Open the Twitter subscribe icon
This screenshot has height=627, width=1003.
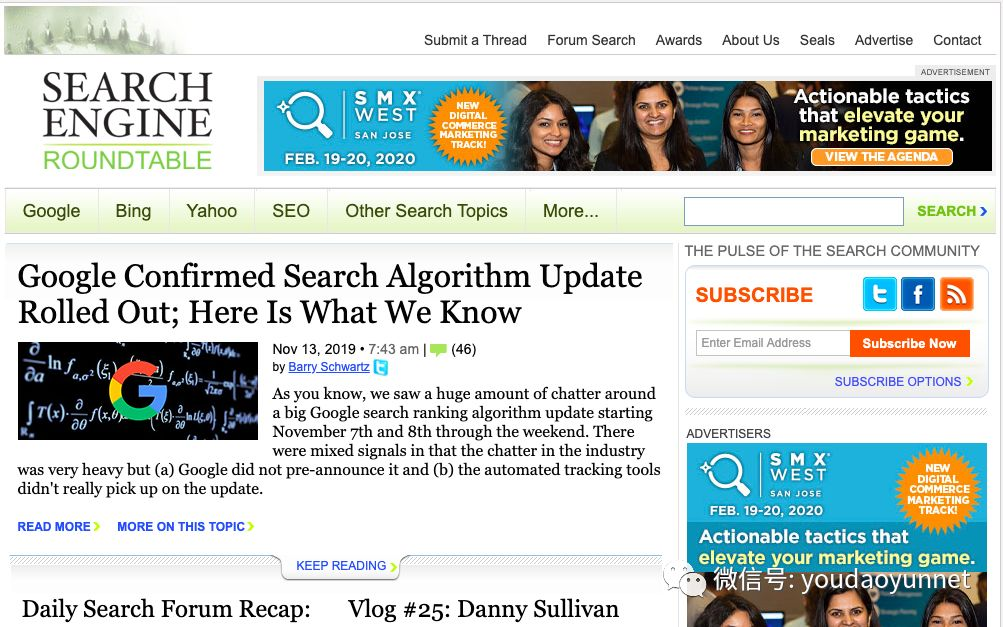880,294
